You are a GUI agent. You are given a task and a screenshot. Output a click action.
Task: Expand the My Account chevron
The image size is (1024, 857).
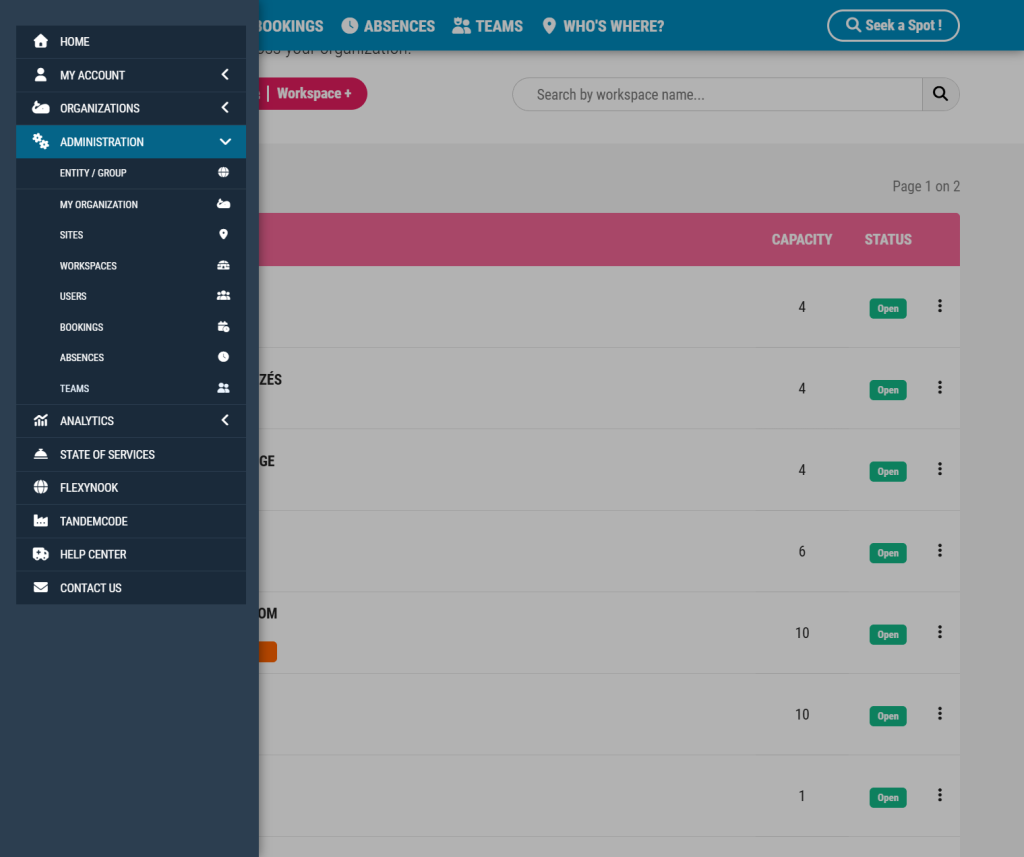[225, 74]
